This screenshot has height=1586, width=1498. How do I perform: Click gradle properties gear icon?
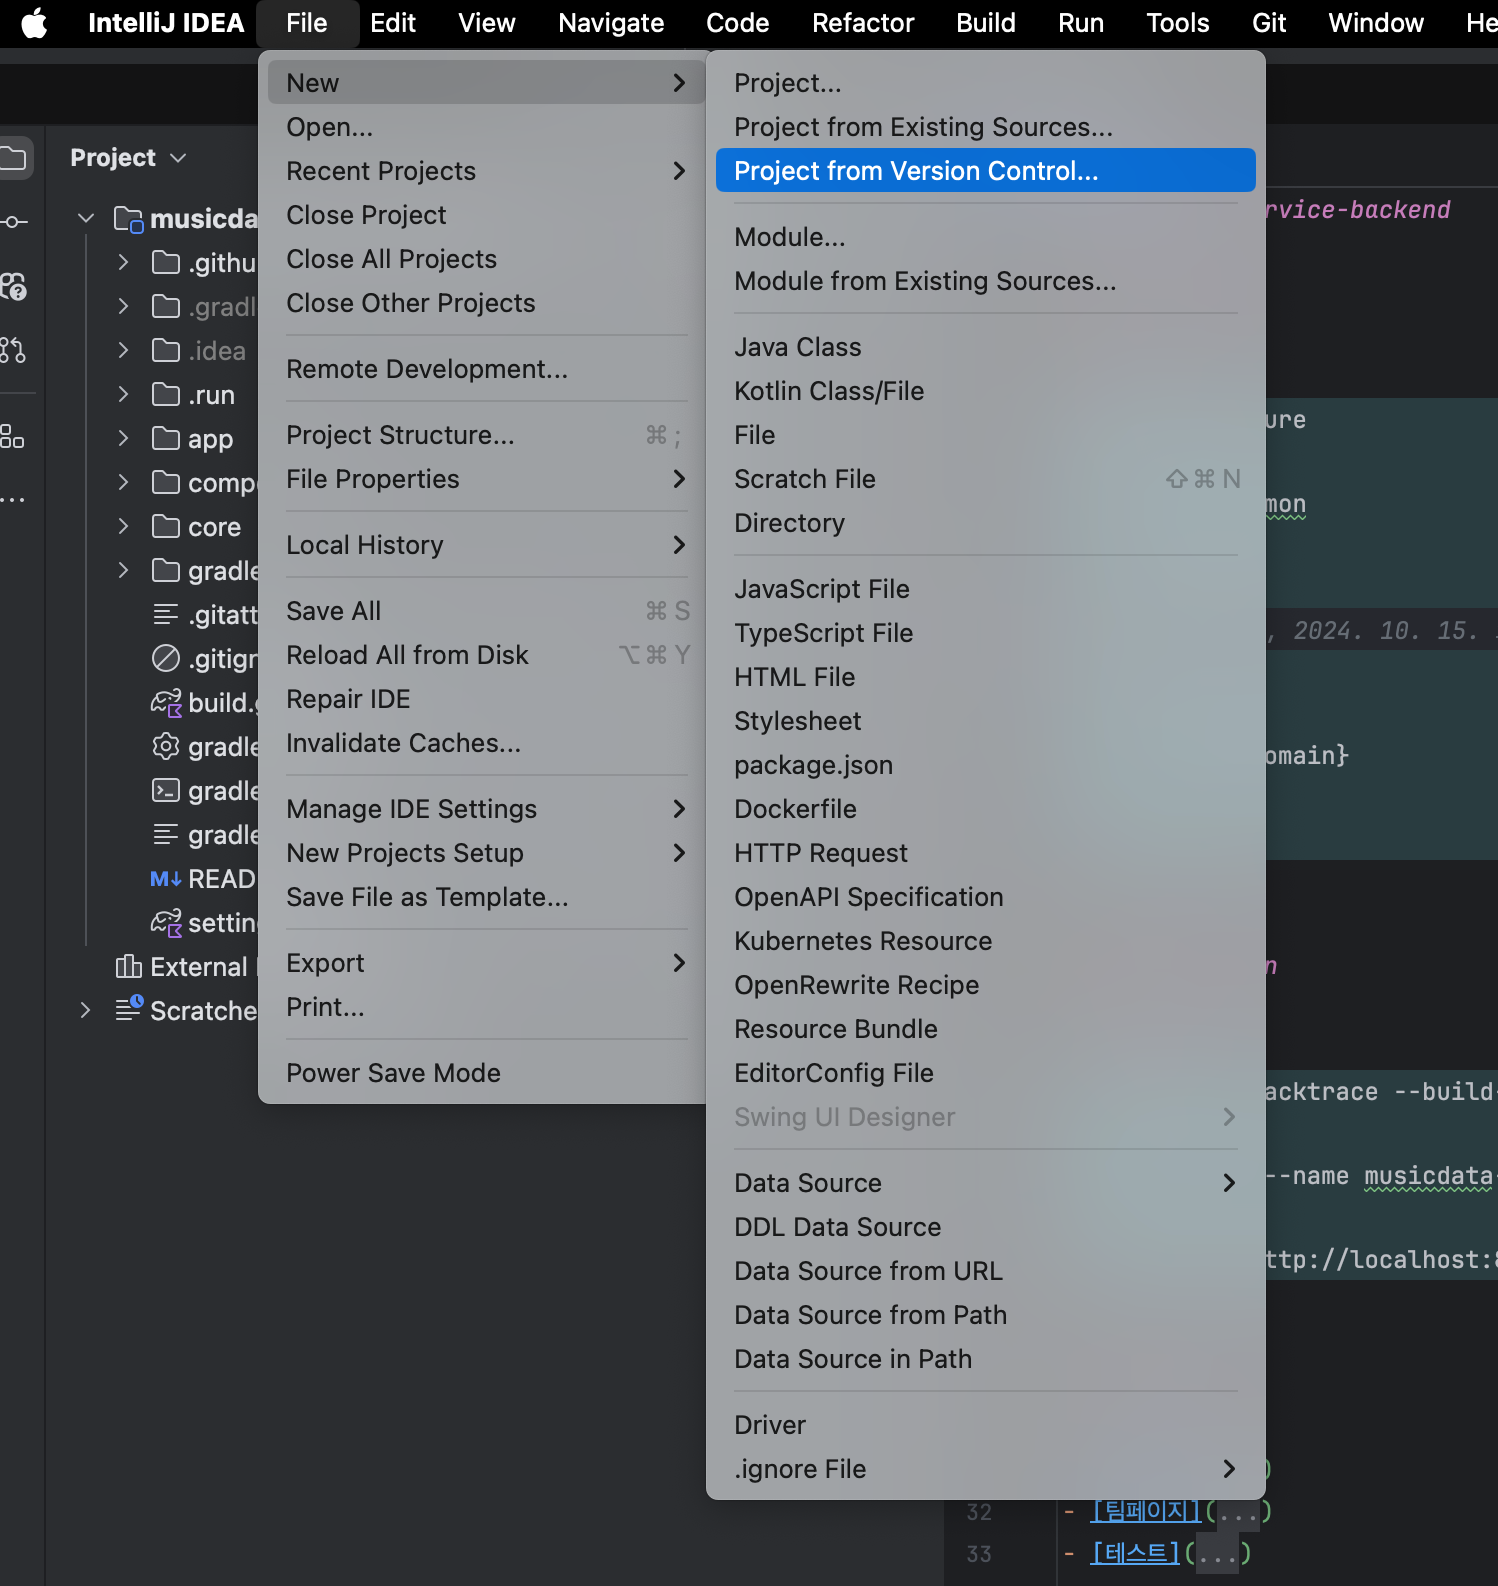coord(165,746)
